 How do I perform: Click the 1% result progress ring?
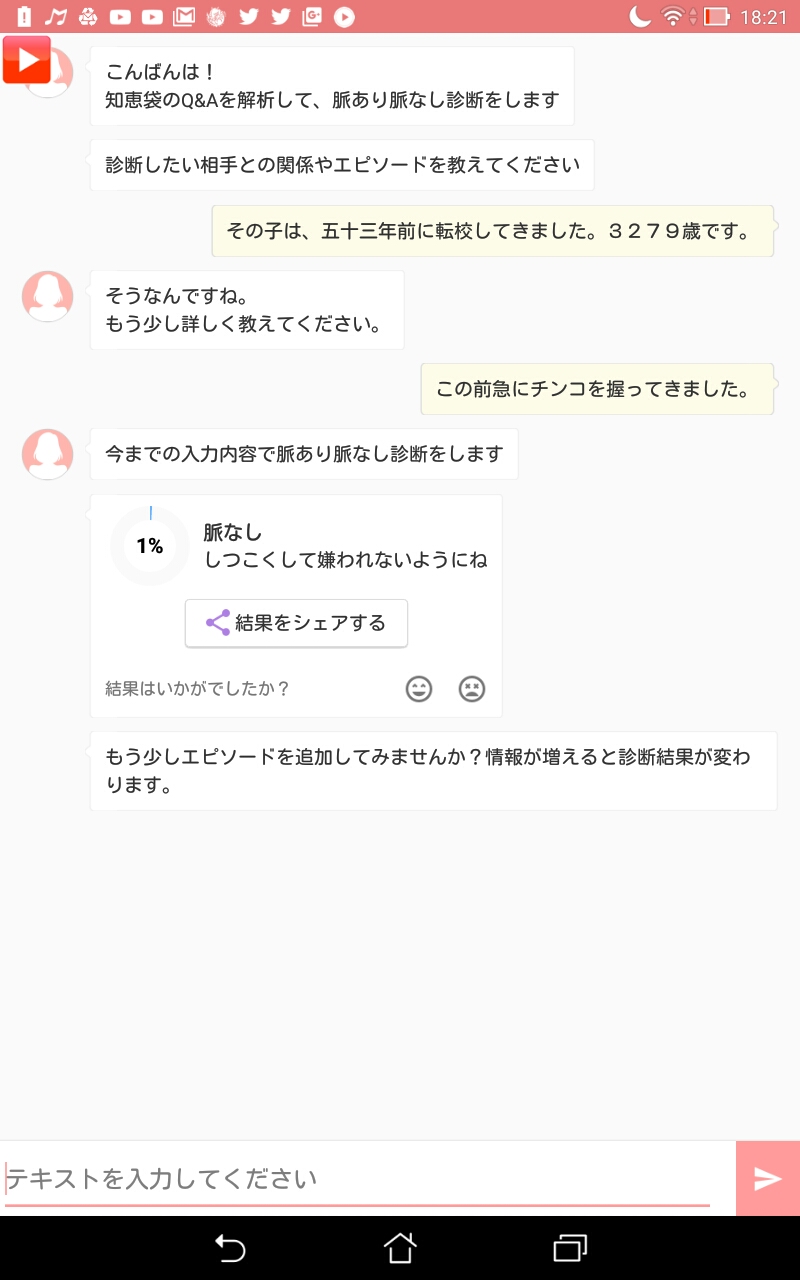(150, 546)
